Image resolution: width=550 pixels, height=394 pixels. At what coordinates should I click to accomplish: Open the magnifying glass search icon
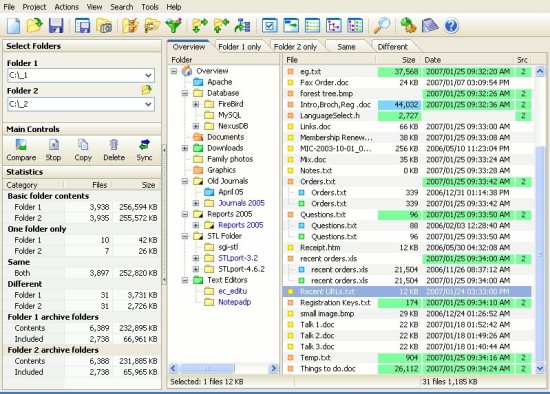pos(382,26)
